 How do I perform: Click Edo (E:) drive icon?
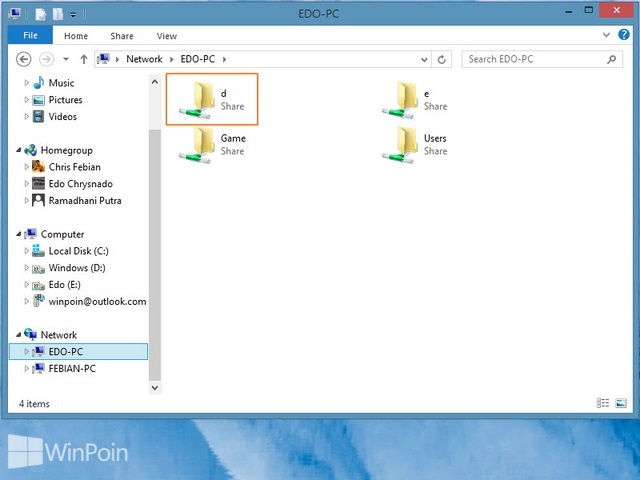(x=38, y=285)
